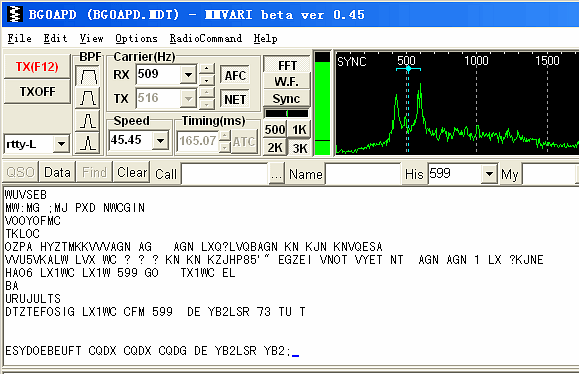
Task: Decrease Timing value with down stepper
Action: 225,147
